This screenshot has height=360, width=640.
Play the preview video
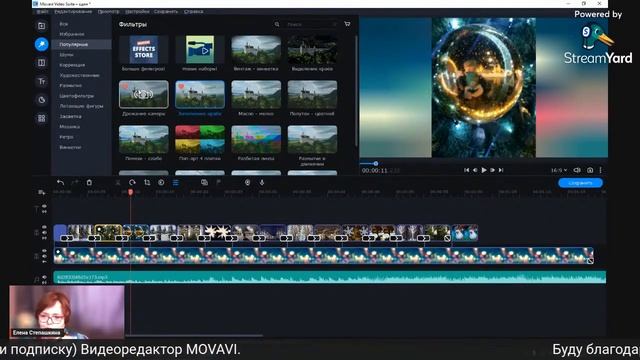click(x=484, y=170)
